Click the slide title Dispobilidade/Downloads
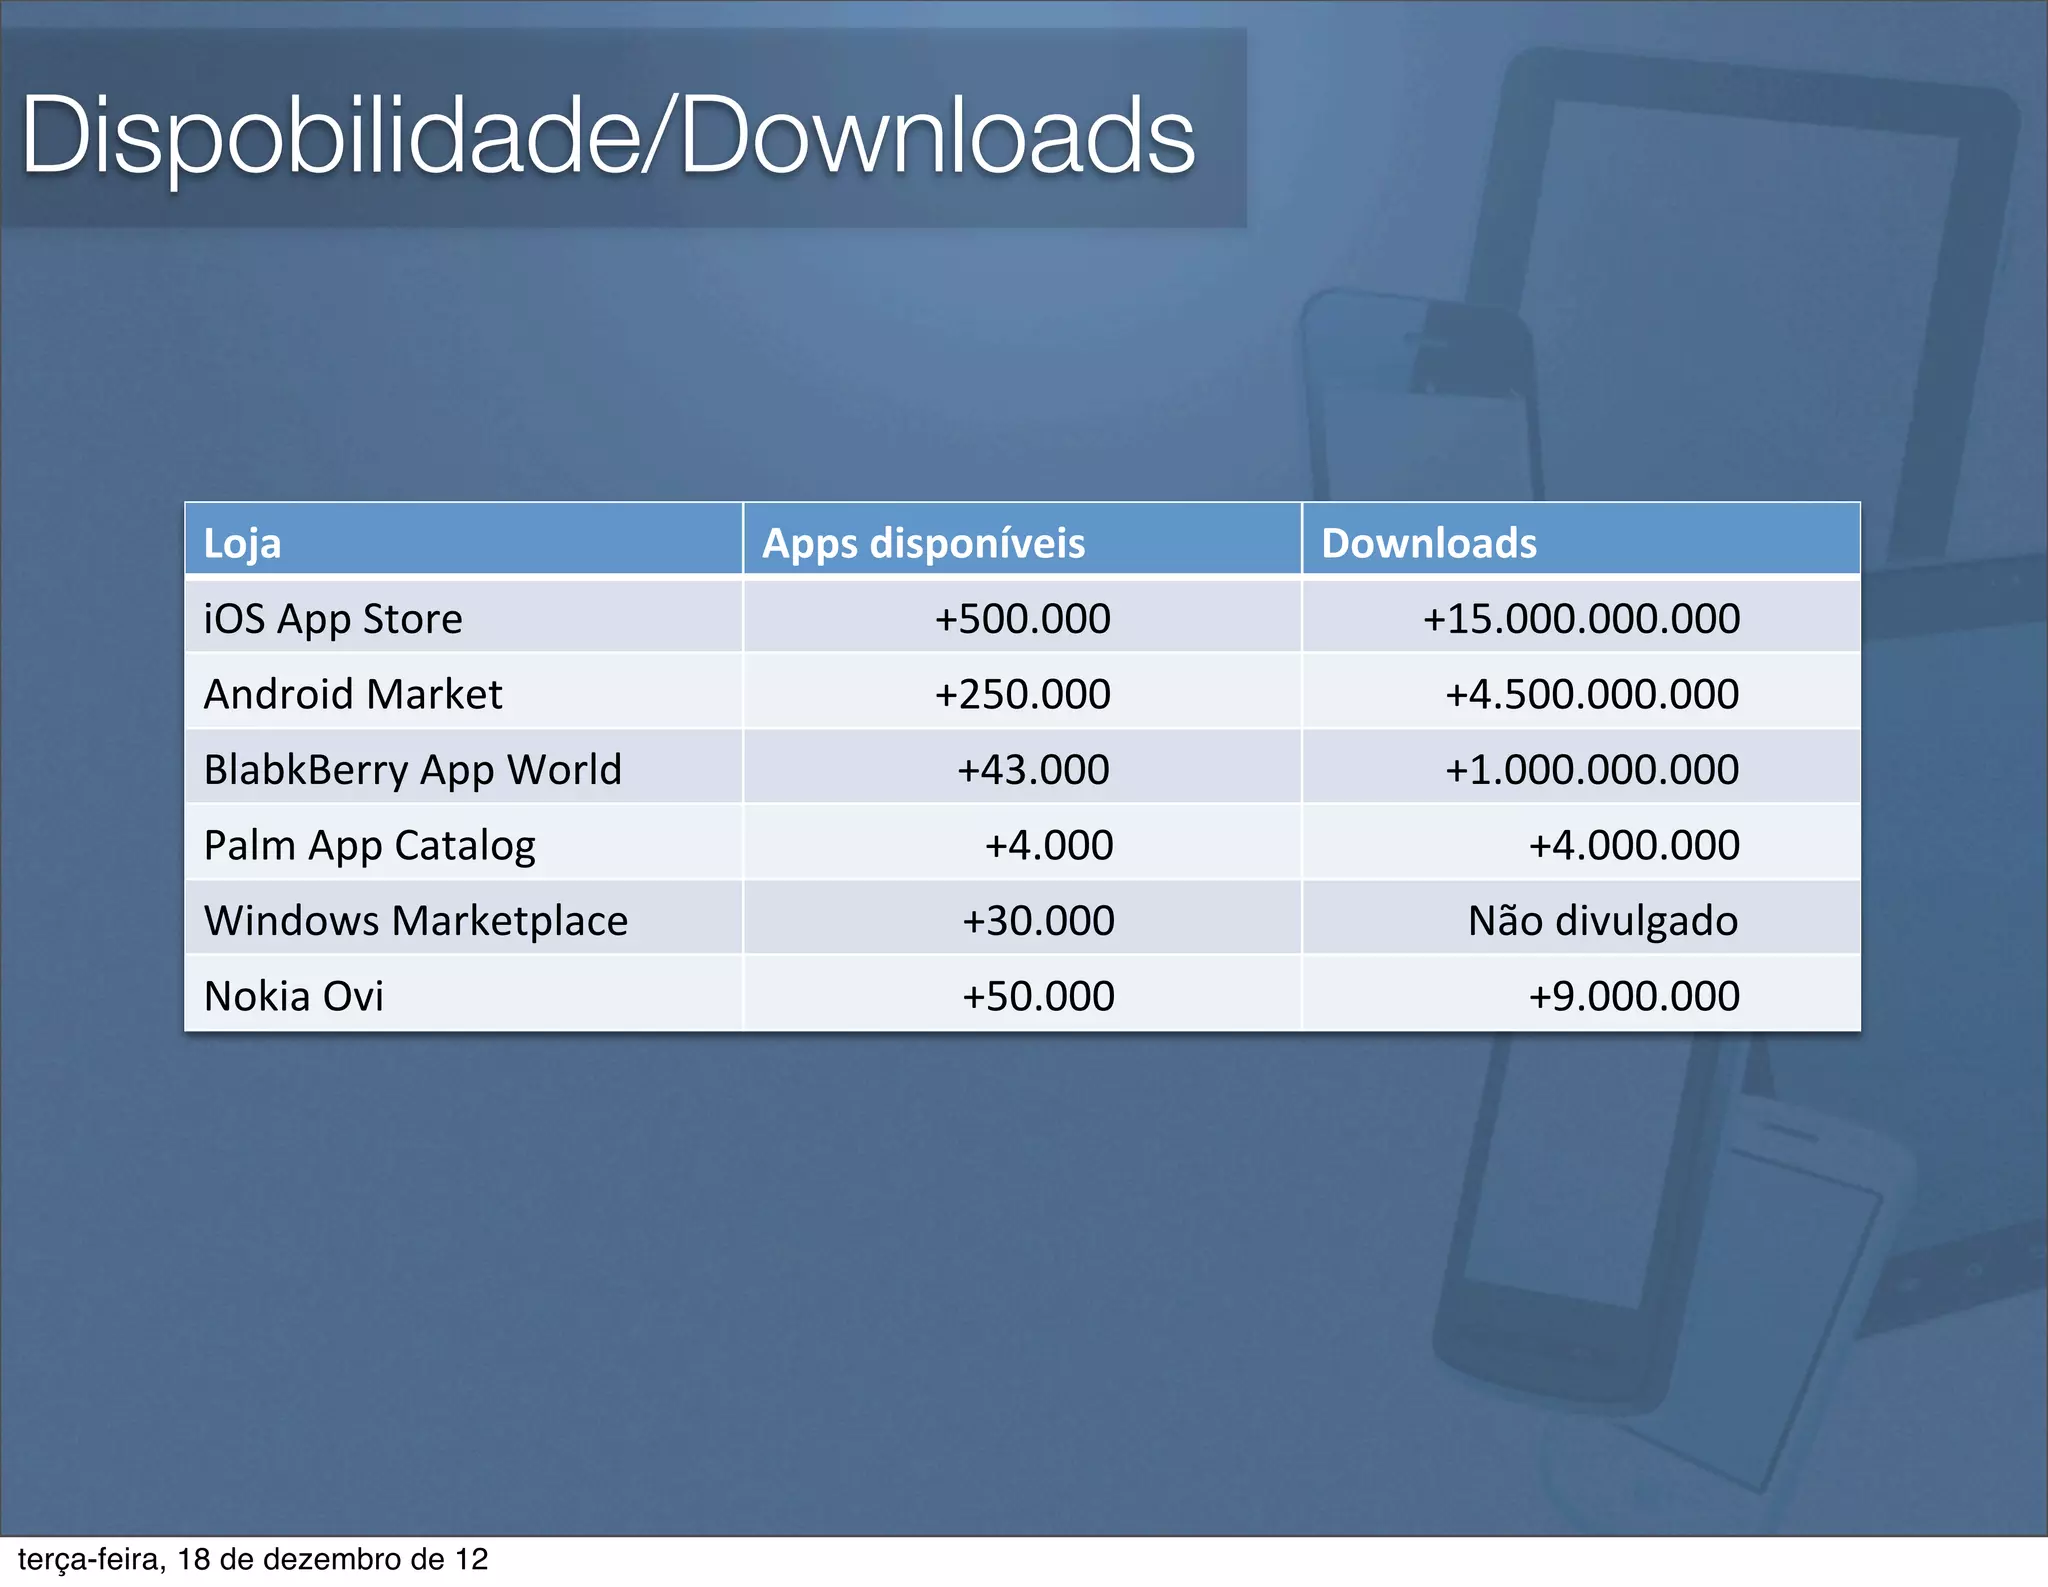This screenshot has height=1587, width=2048. [608, 136]
